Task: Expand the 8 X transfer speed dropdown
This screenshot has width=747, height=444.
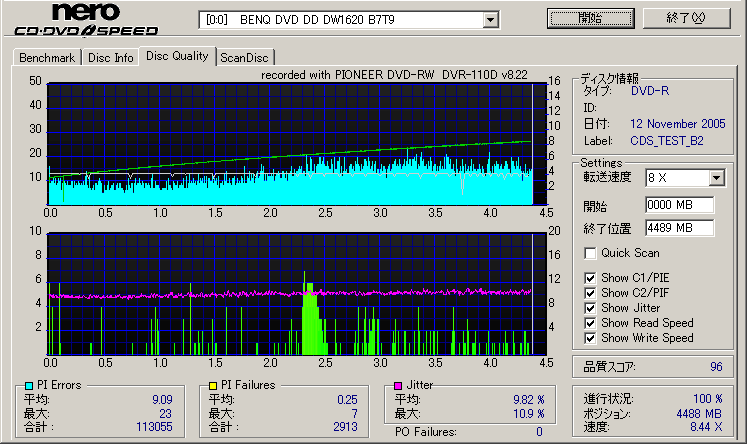Action: click(716, 178)
